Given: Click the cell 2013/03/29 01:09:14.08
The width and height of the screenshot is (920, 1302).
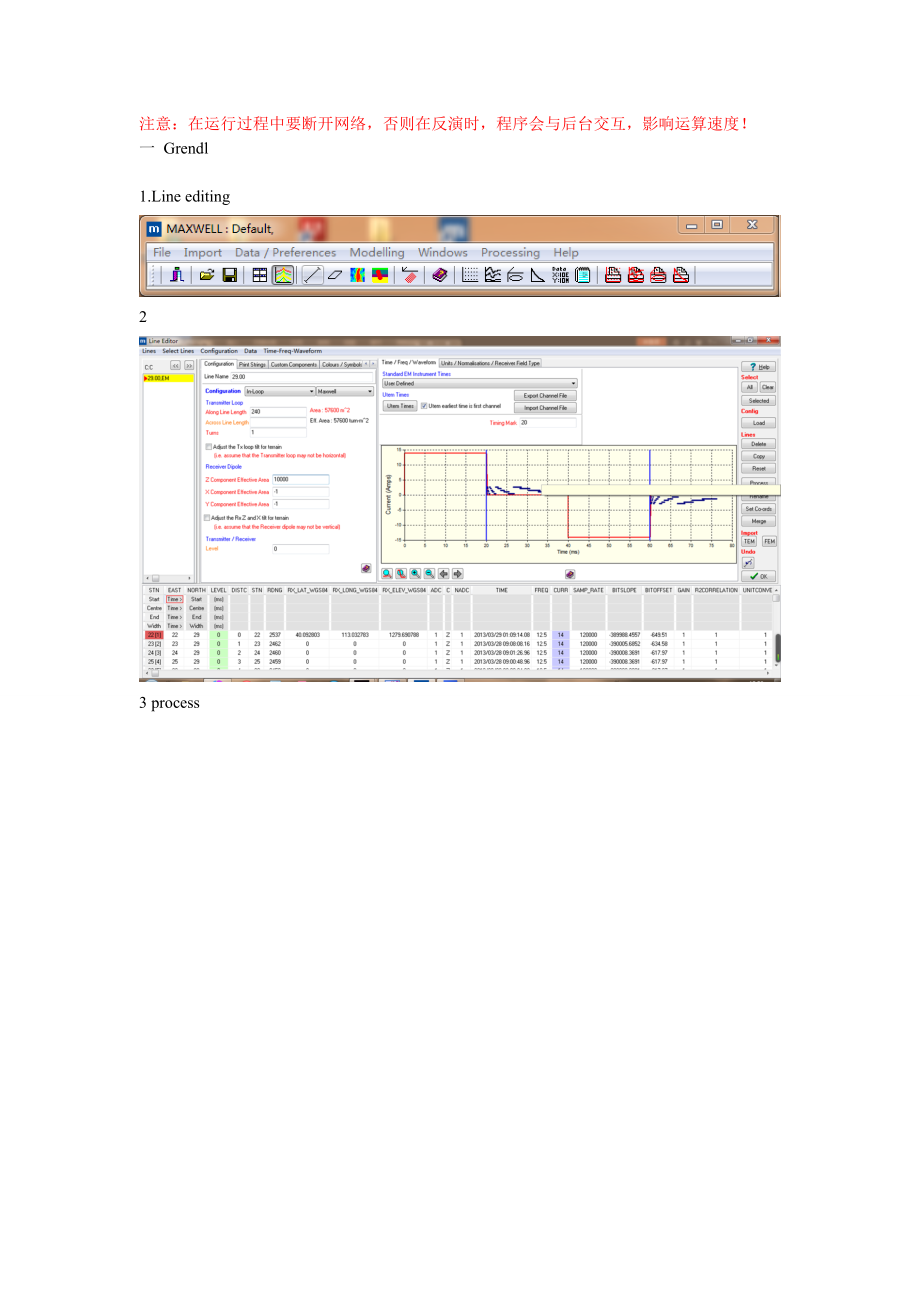Looking at the screenshot, I should tap(502, 635).
